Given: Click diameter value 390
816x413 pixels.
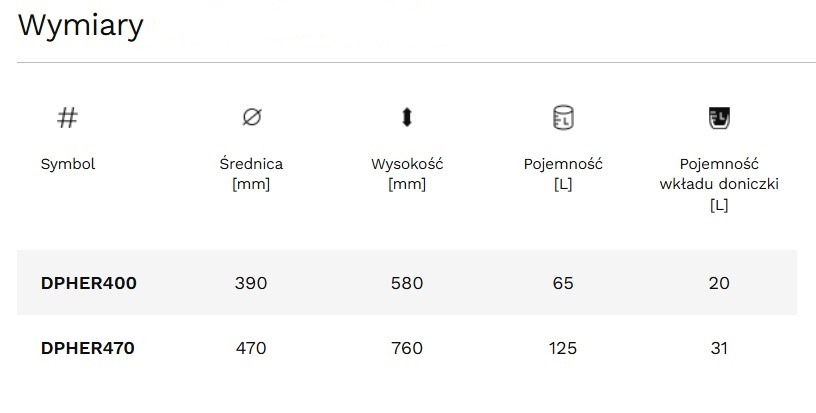Looking at the screenshot, I should pyautogui.click(x=251, y=283).
